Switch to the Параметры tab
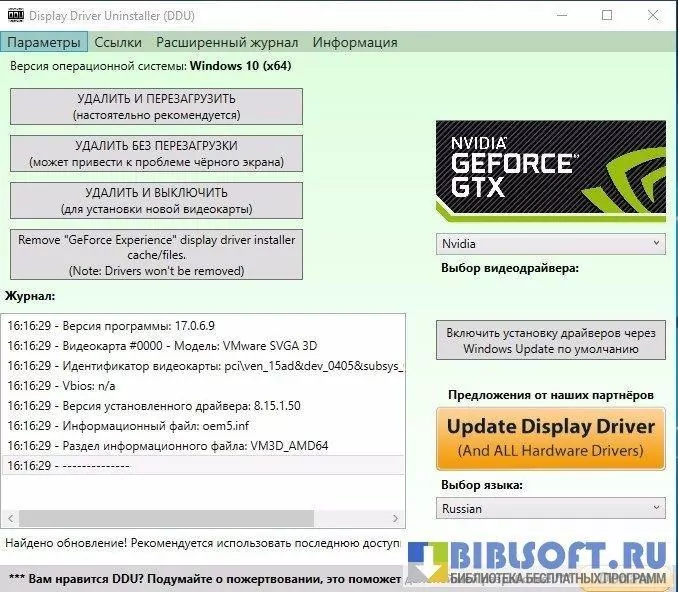678x592 pixels. pos(44,42)
